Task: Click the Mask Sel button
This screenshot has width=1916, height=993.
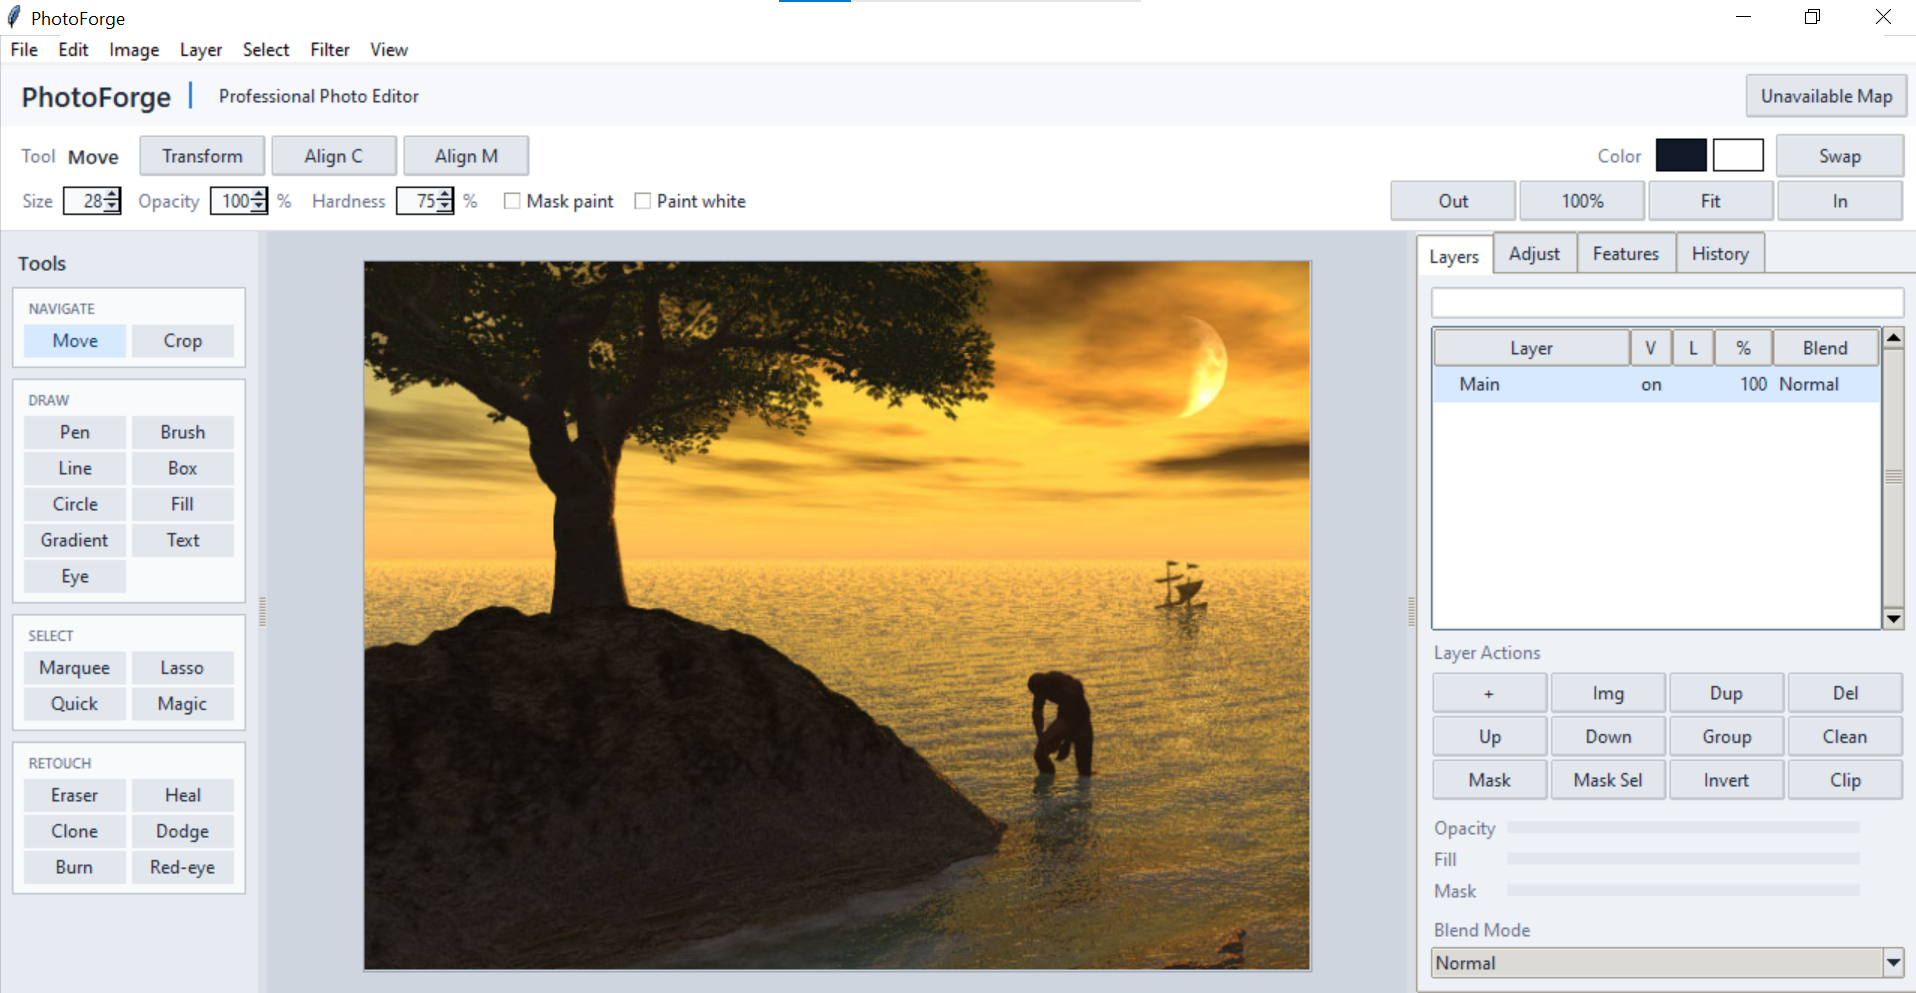Action: tap(1608, 780)
